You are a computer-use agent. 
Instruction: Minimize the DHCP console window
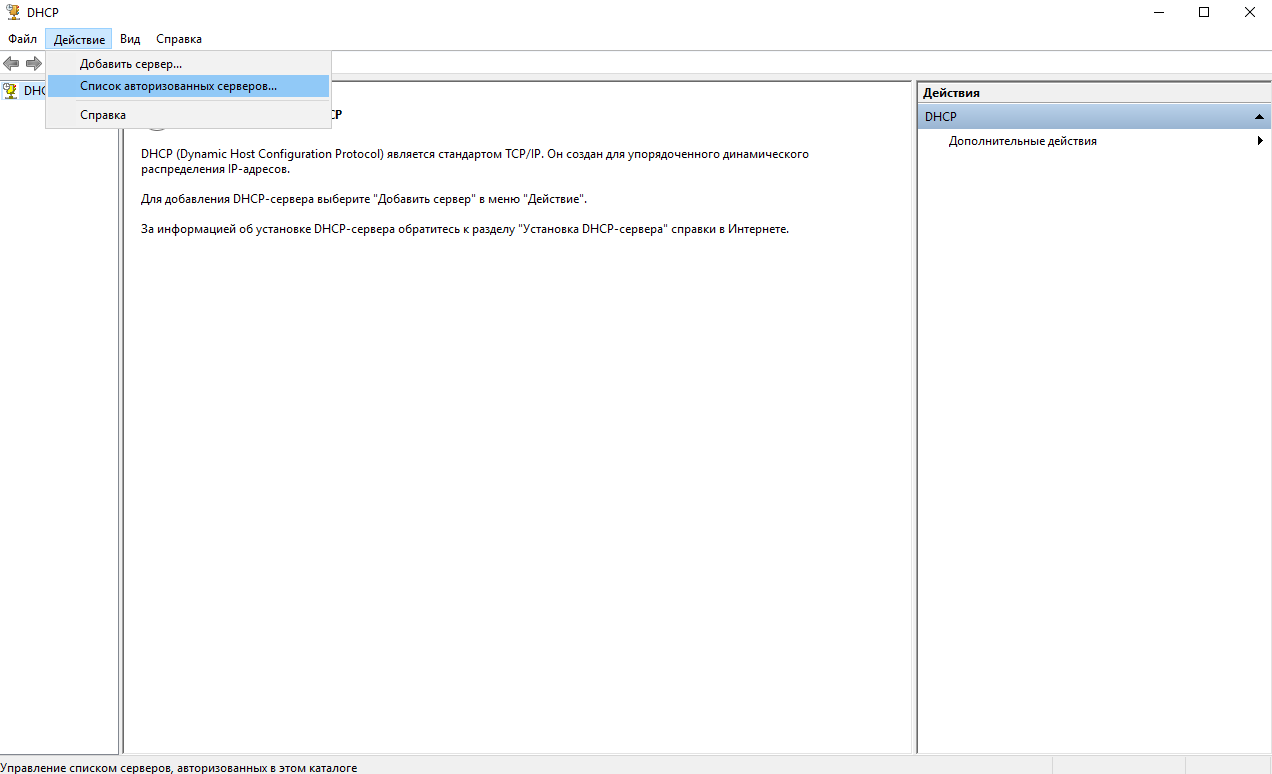1158,12
